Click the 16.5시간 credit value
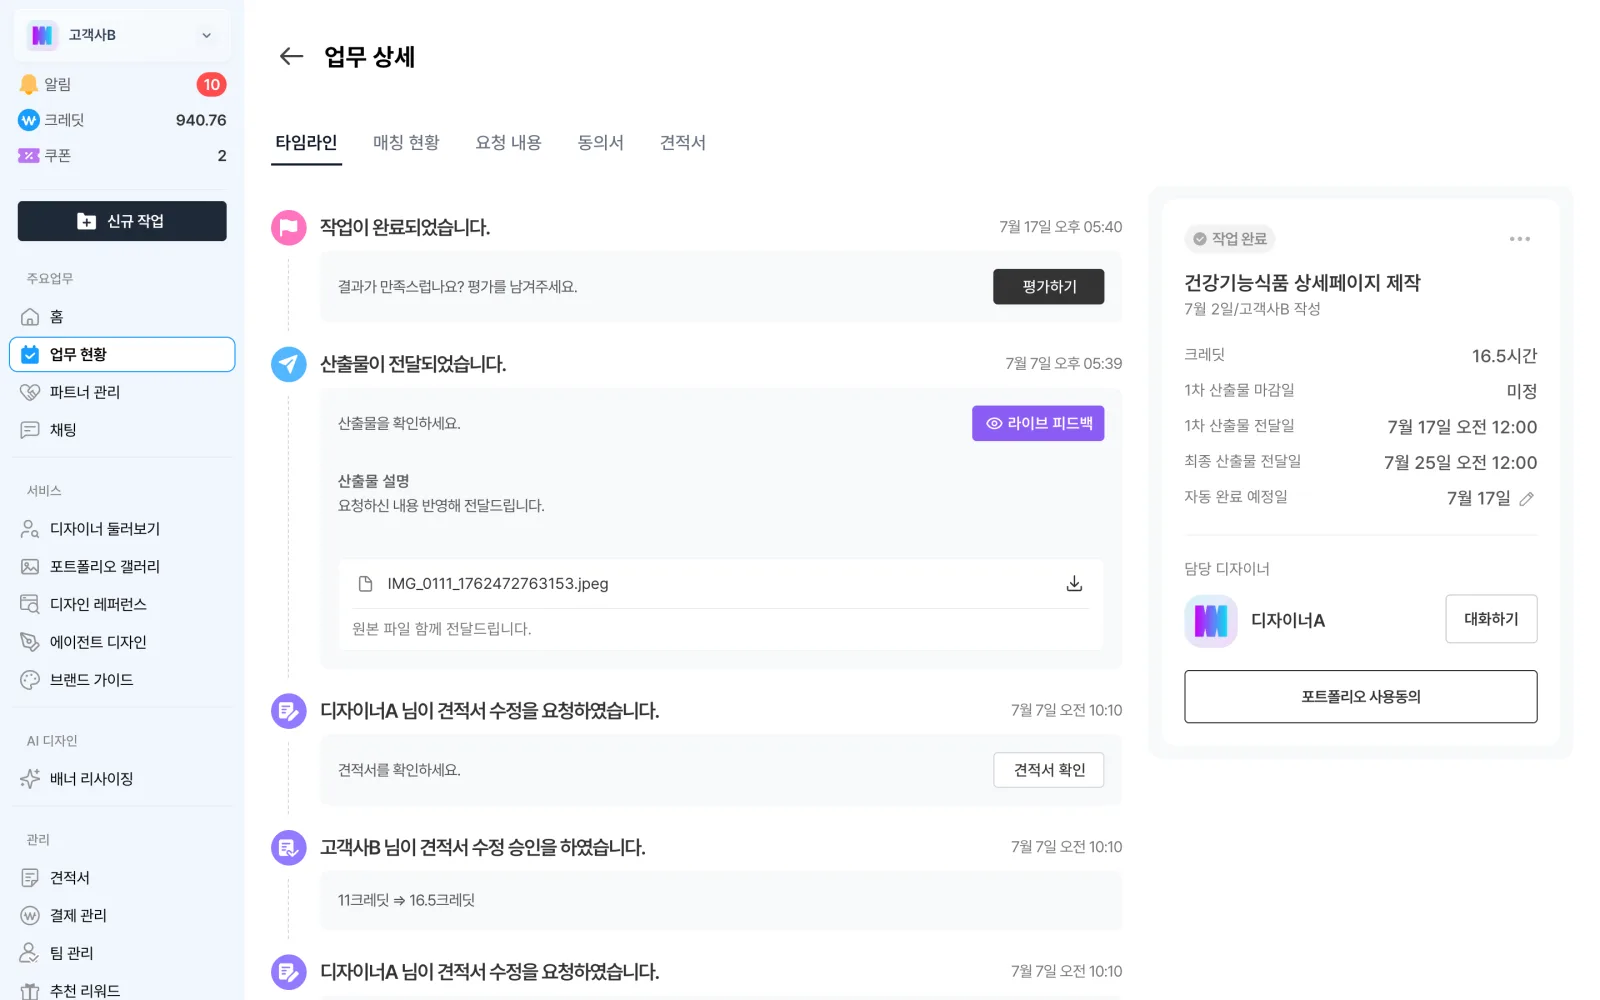Viewport: 1600px width, 1000px height. point(1504,356)
